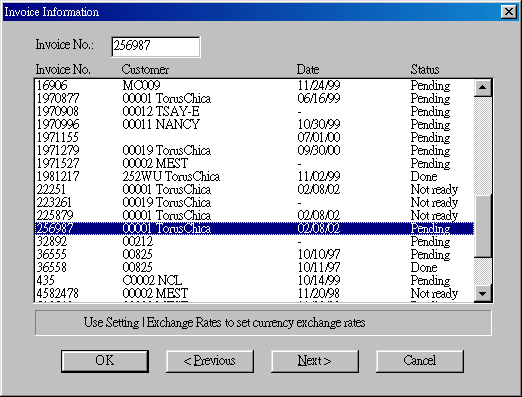Click the exchange rates hint text
The width and height of the screenshot is (522, 397).
224,323
